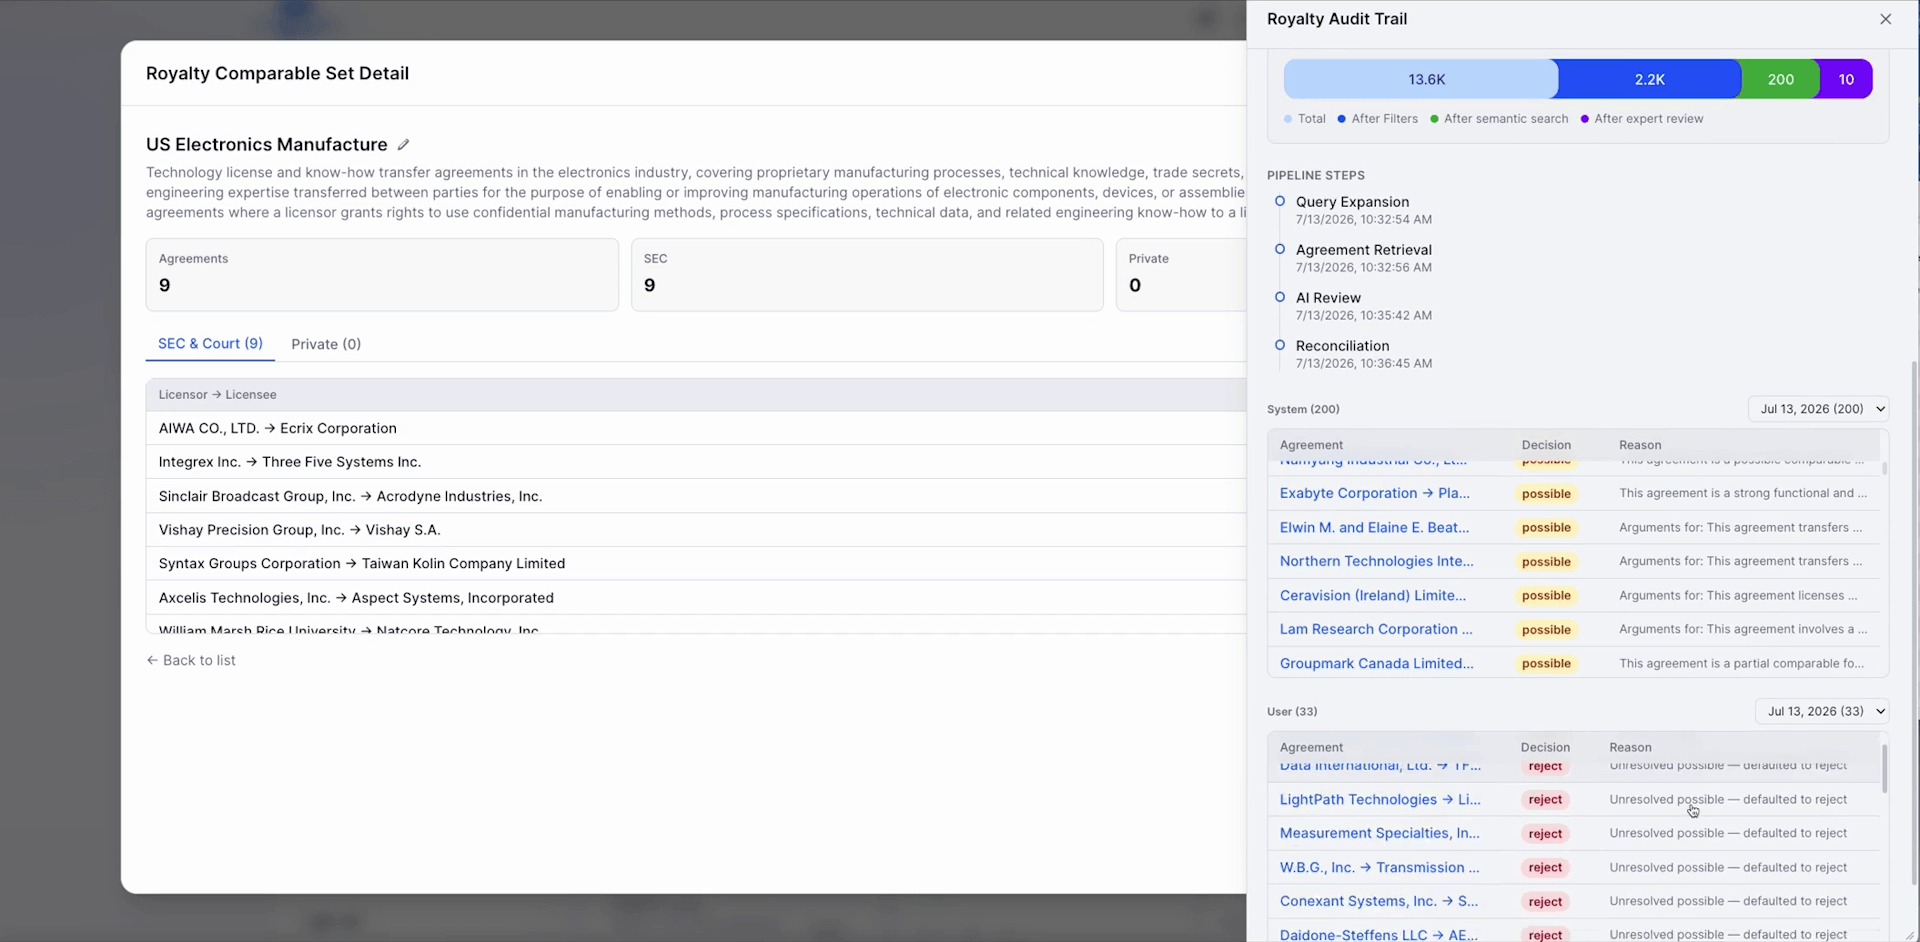Click the After expert review legend item
This screenshot has width=1920, height=942.
click(x=1642, y=119)
